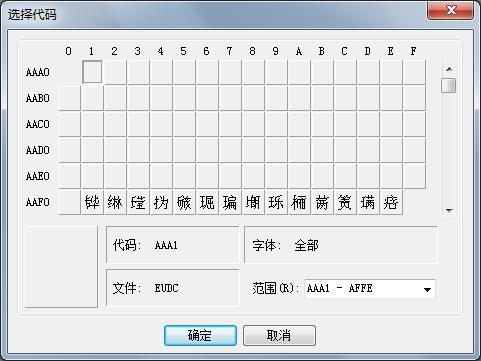Screen dimensions: 481x361
Task: Select glyph in row AAF0 column C
Action: 345,202
